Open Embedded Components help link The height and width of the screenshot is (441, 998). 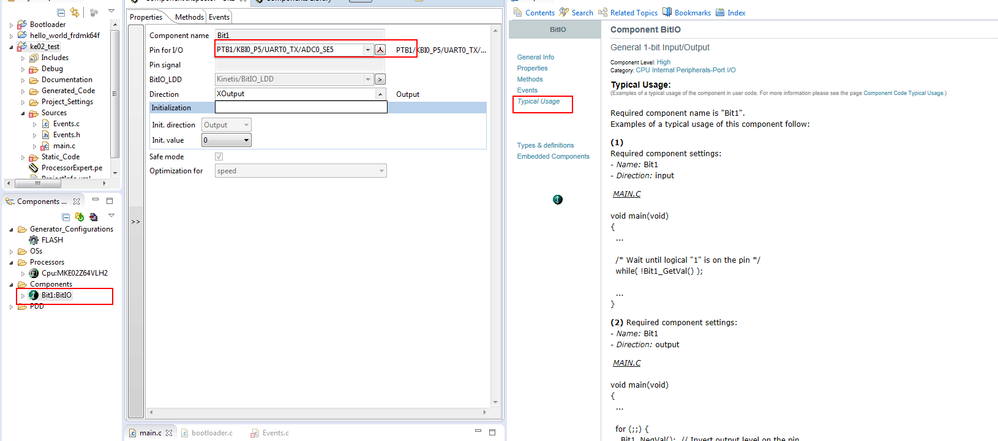tap(553, 157)
